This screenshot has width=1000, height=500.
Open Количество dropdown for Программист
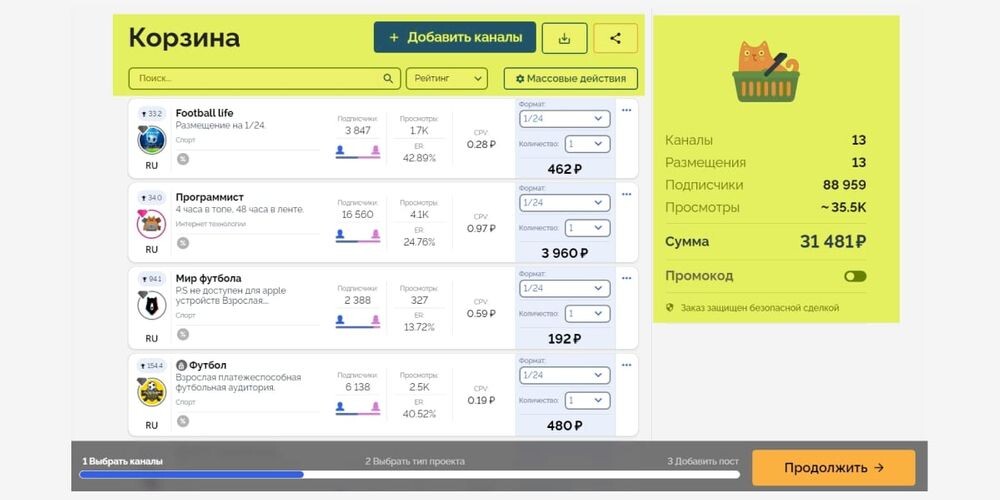(x=587, y=228)
